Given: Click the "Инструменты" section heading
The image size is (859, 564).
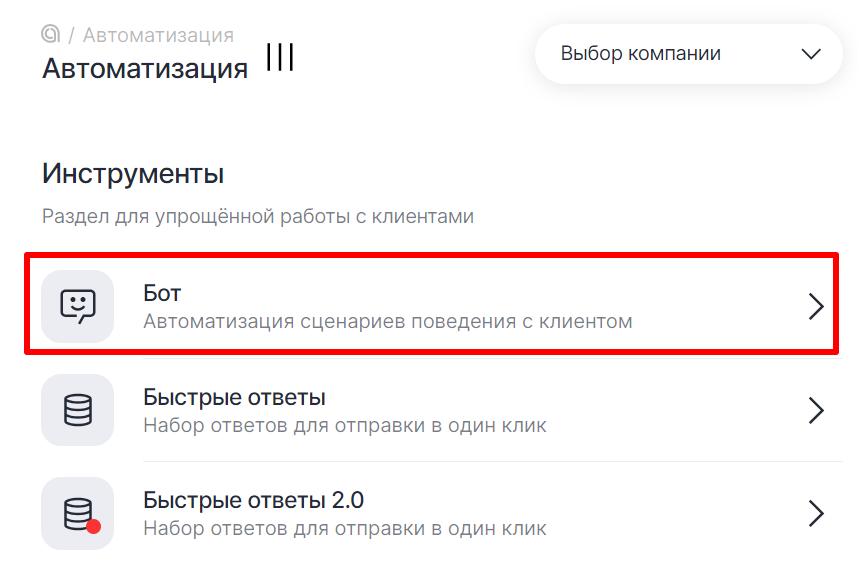Looking at the screenshot, I should (133, 173).
